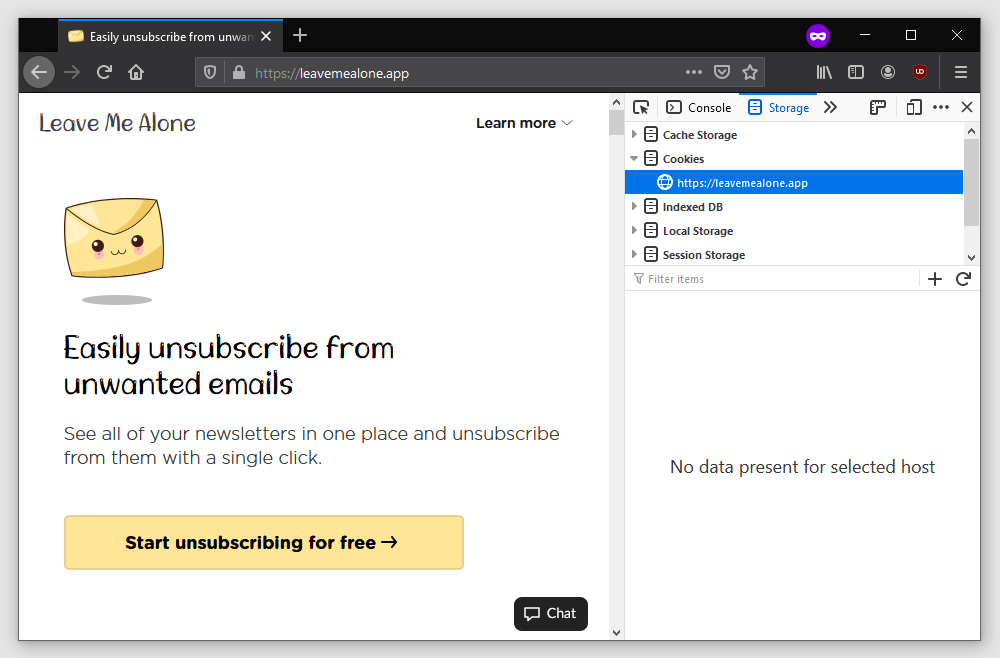1000x658 pixels.
Task: Activate the element picker tool
Action: [641, 107]
